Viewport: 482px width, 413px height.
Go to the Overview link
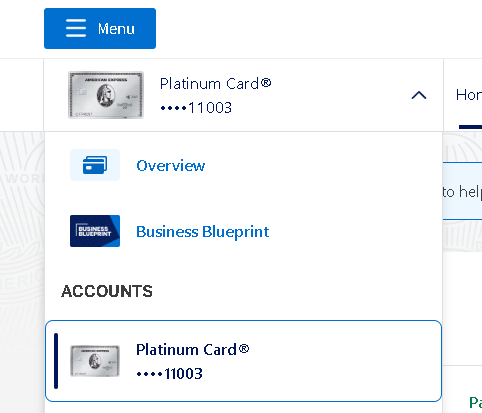[171, 166]
